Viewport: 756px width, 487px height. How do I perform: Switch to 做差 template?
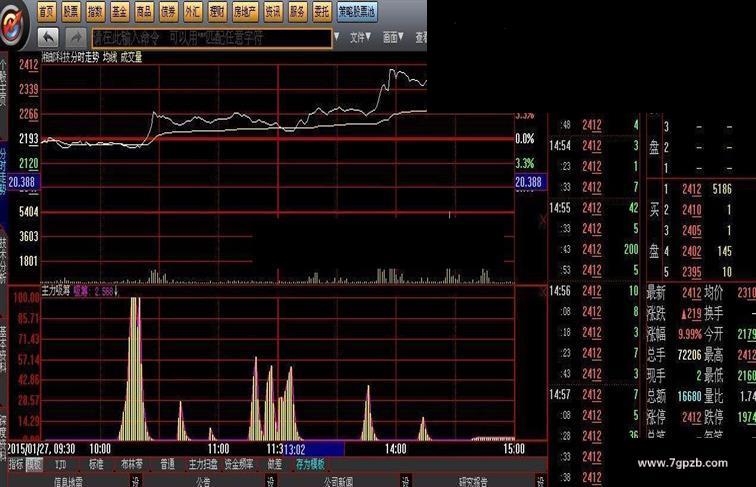click(x=274, y=464)
